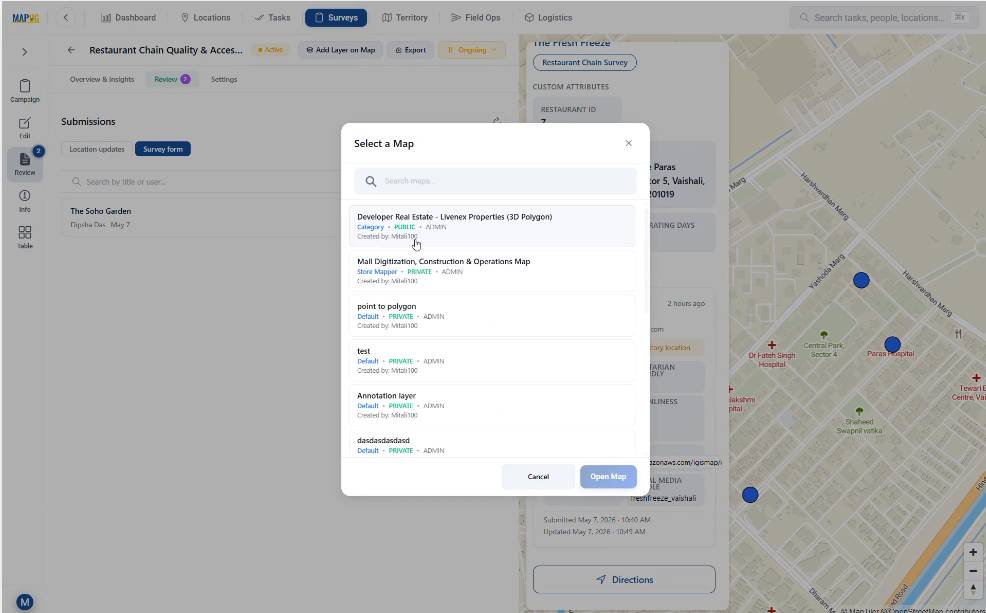Open the Dashboard tab
This screenshot has width=986, height=613.
point(128,18)
